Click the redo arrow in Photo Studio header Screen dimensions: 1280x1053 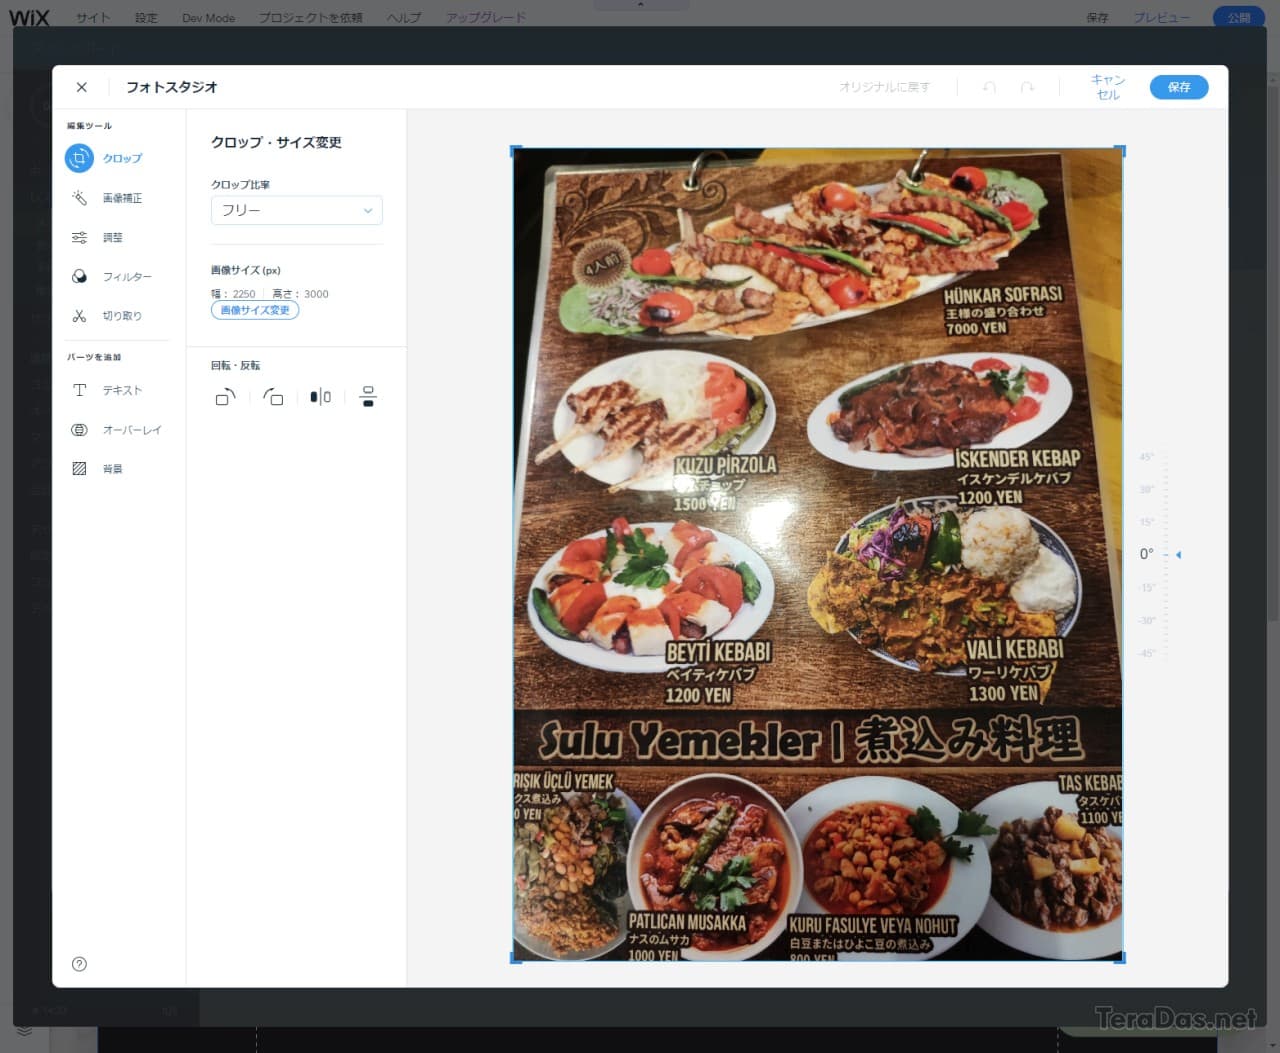(1027, 87)
